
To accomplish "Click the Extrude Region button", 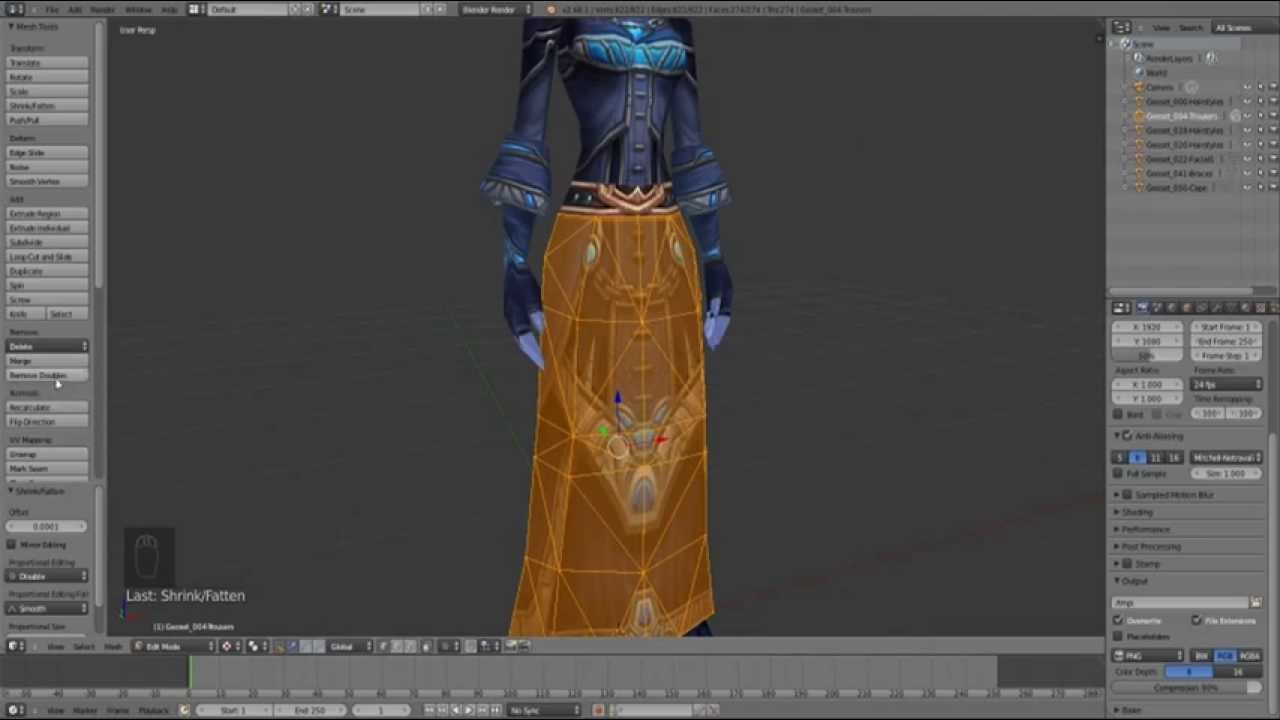I will 48,214.
